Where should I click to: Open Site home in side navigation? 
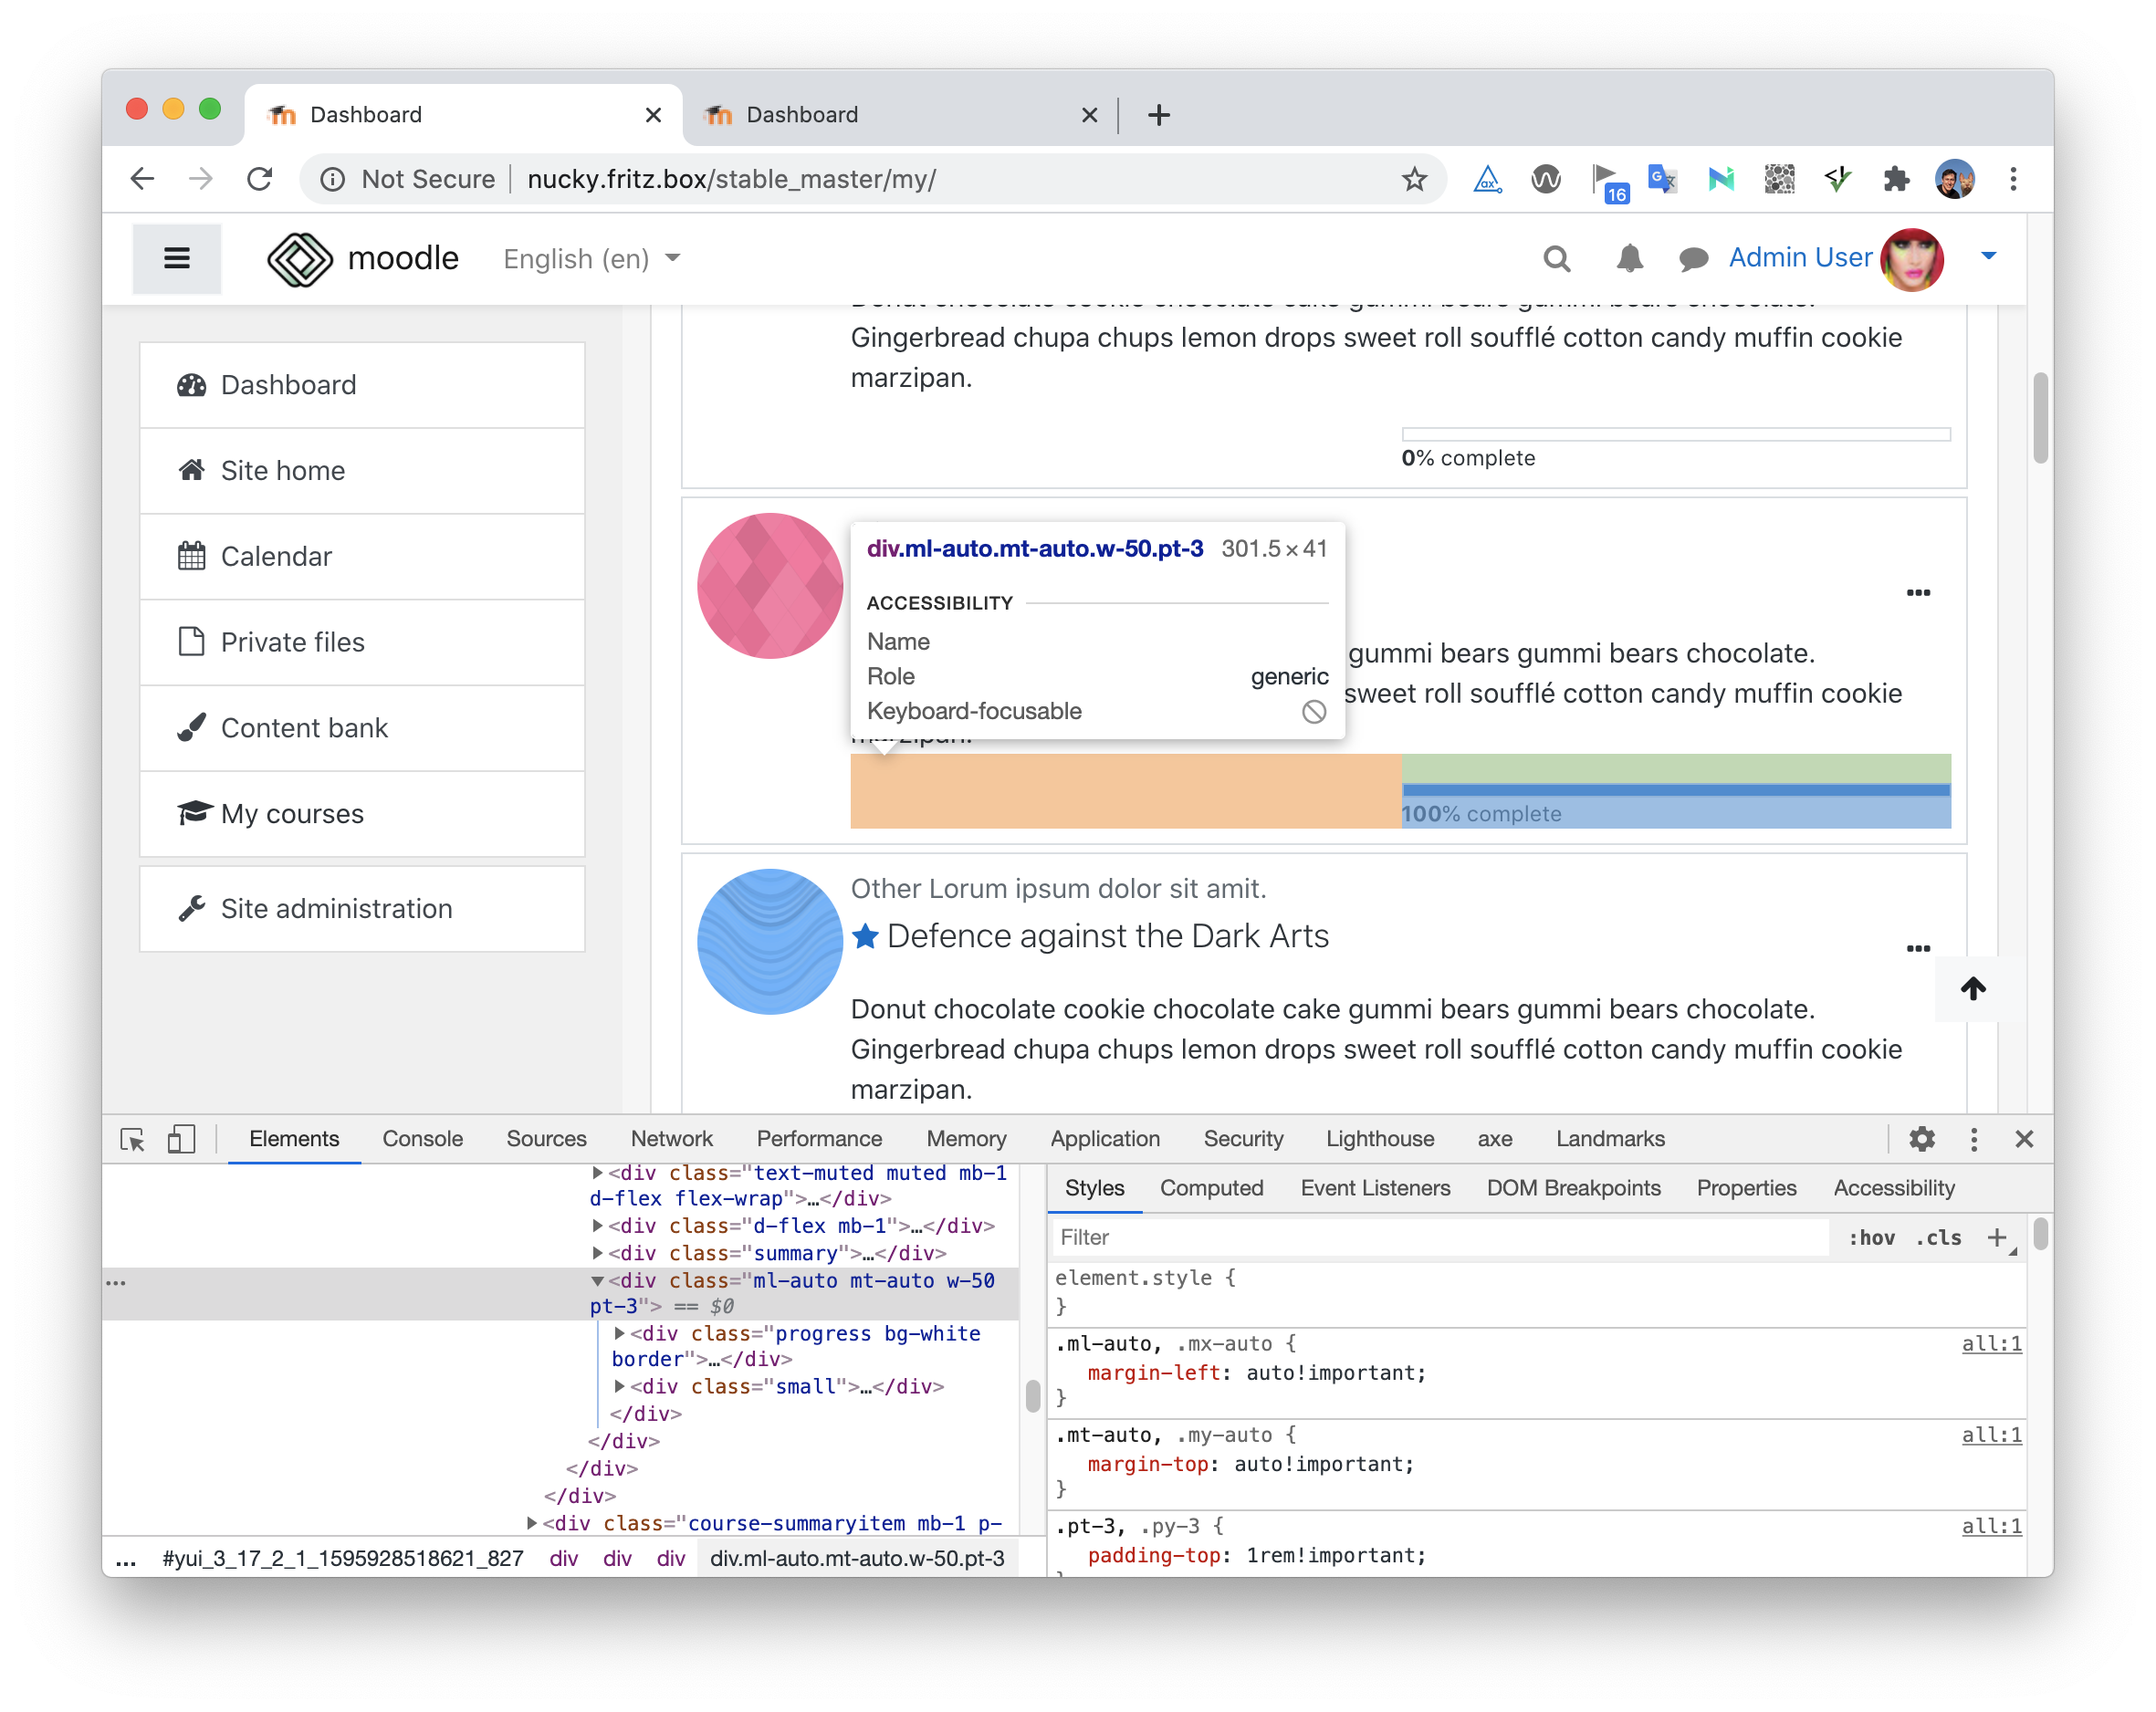[362, 470]
